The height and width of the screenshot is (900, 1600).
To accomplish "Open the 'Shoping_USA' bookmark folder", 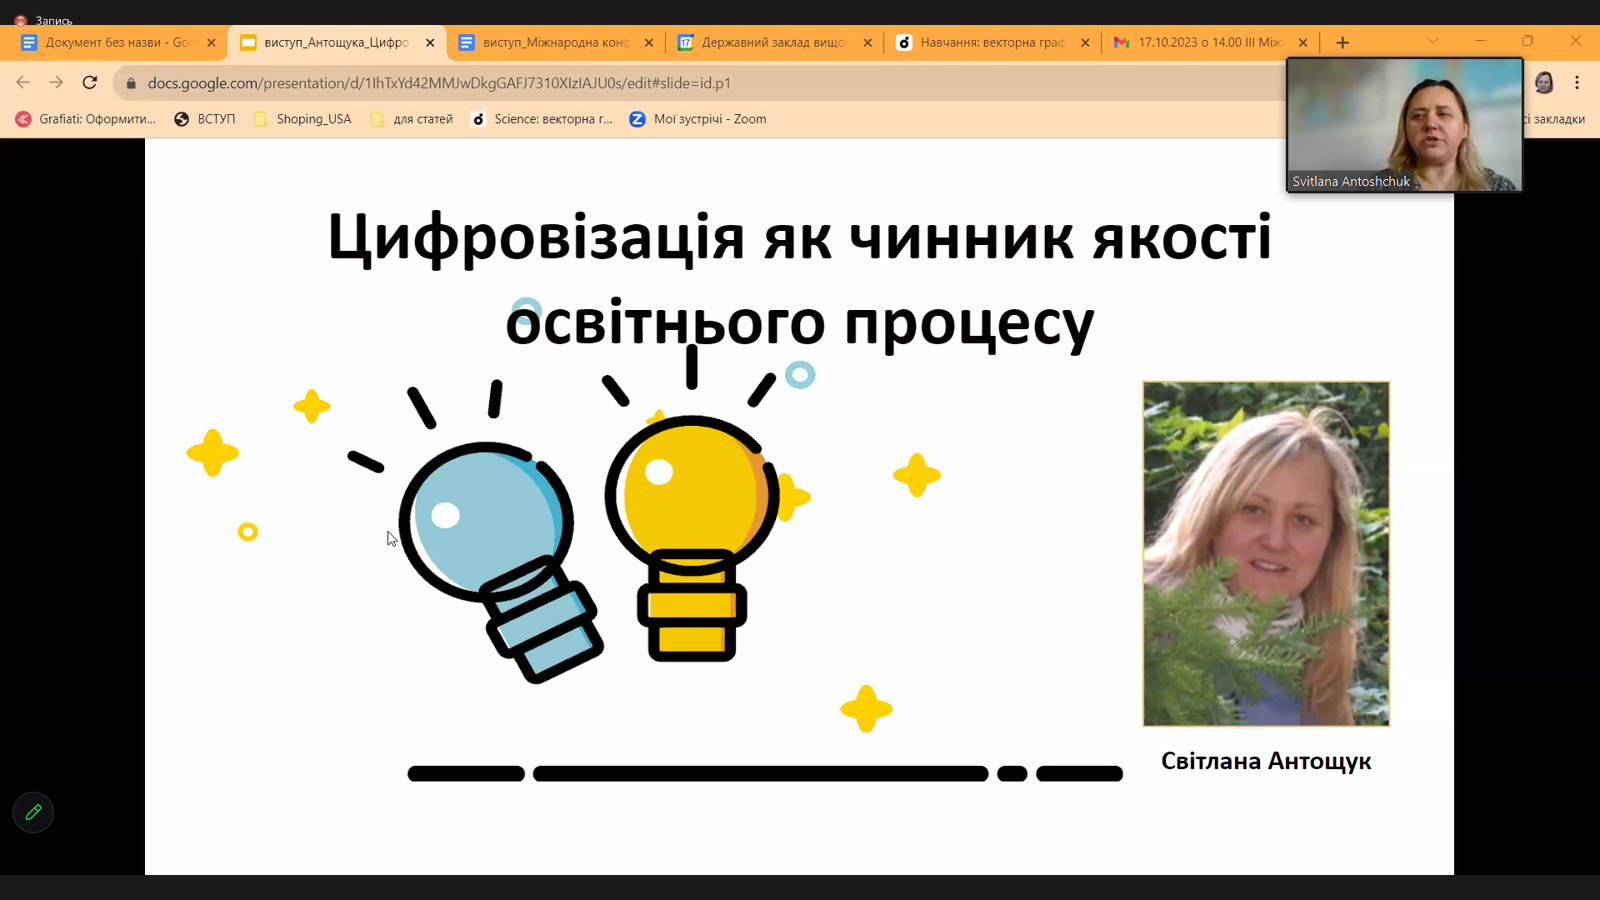I will coord(303,119).
